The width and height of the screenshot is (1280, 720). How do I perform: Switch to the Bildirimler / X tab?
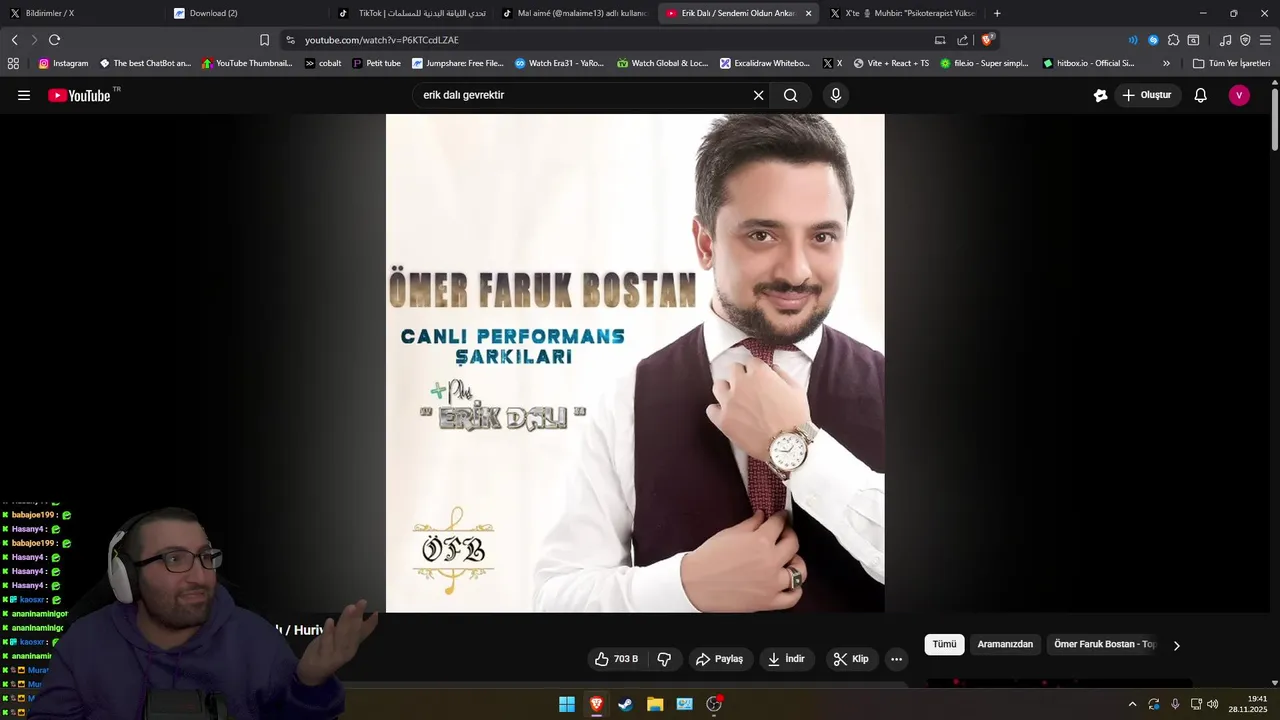(80, 13)
